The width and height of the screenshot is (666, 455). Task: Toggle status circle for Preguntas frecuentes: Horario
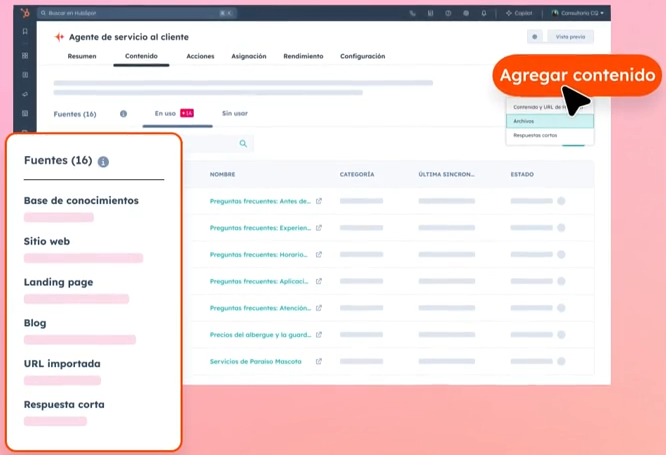click(x=561, y=255)
